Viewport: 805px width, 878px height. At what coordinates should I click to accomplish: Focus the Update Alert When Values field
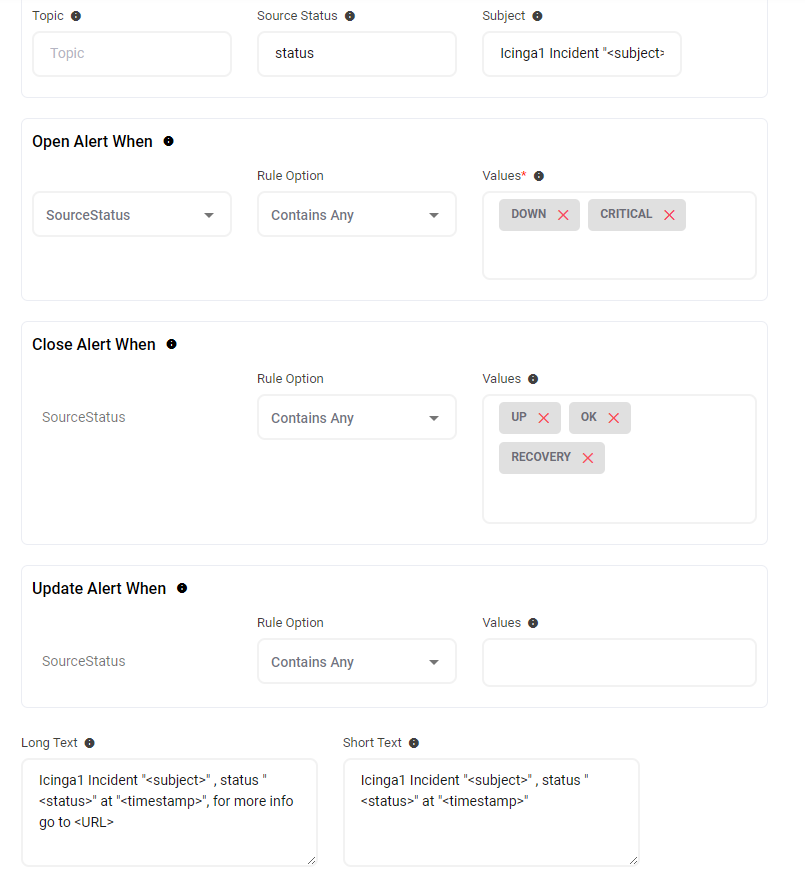(x=619, y=663)
